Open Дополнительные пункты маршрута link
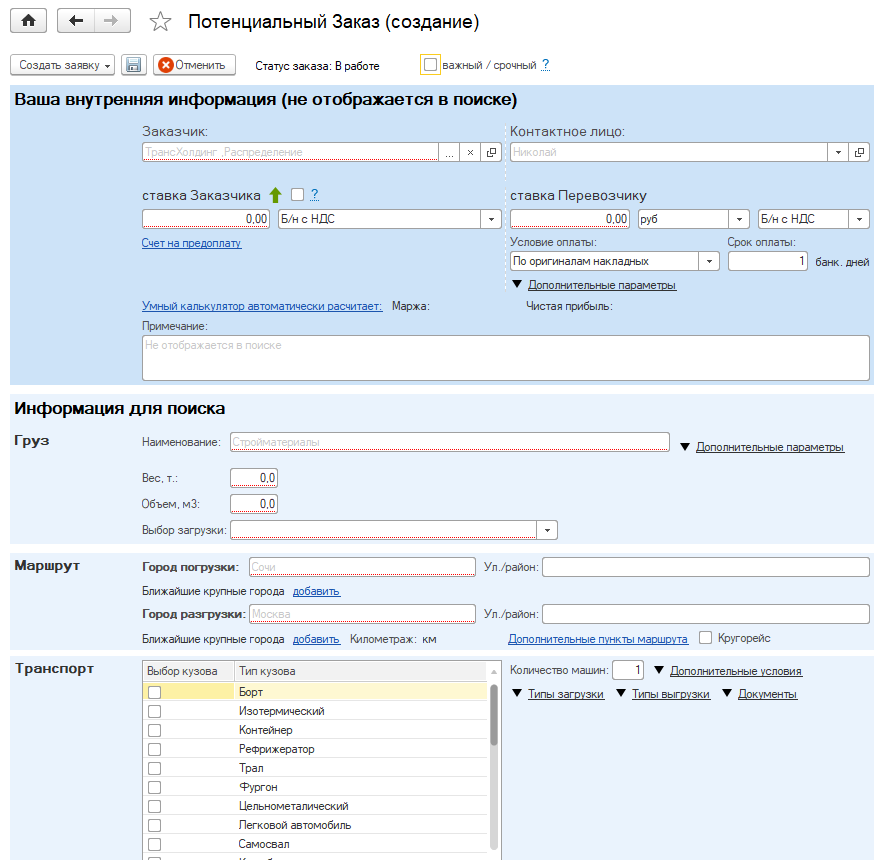 coord(598,639)
